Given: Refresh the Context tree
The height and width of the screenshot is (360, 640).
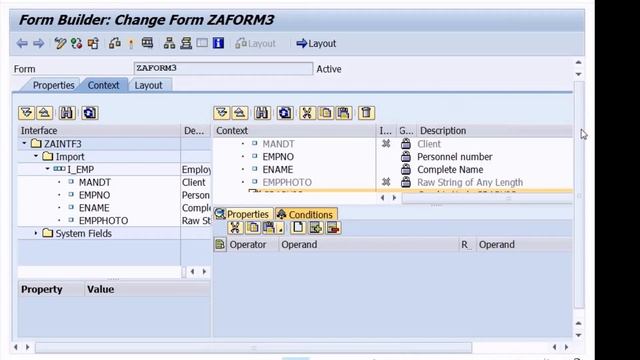Looking at the screenshot, I should 285,113.
